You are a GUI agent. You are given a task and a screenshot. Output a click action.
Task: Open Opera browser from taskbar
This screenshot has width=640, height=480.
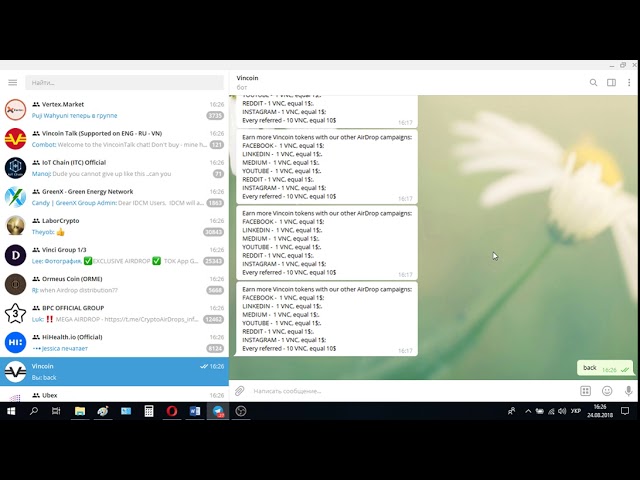(x=172, y=411)
